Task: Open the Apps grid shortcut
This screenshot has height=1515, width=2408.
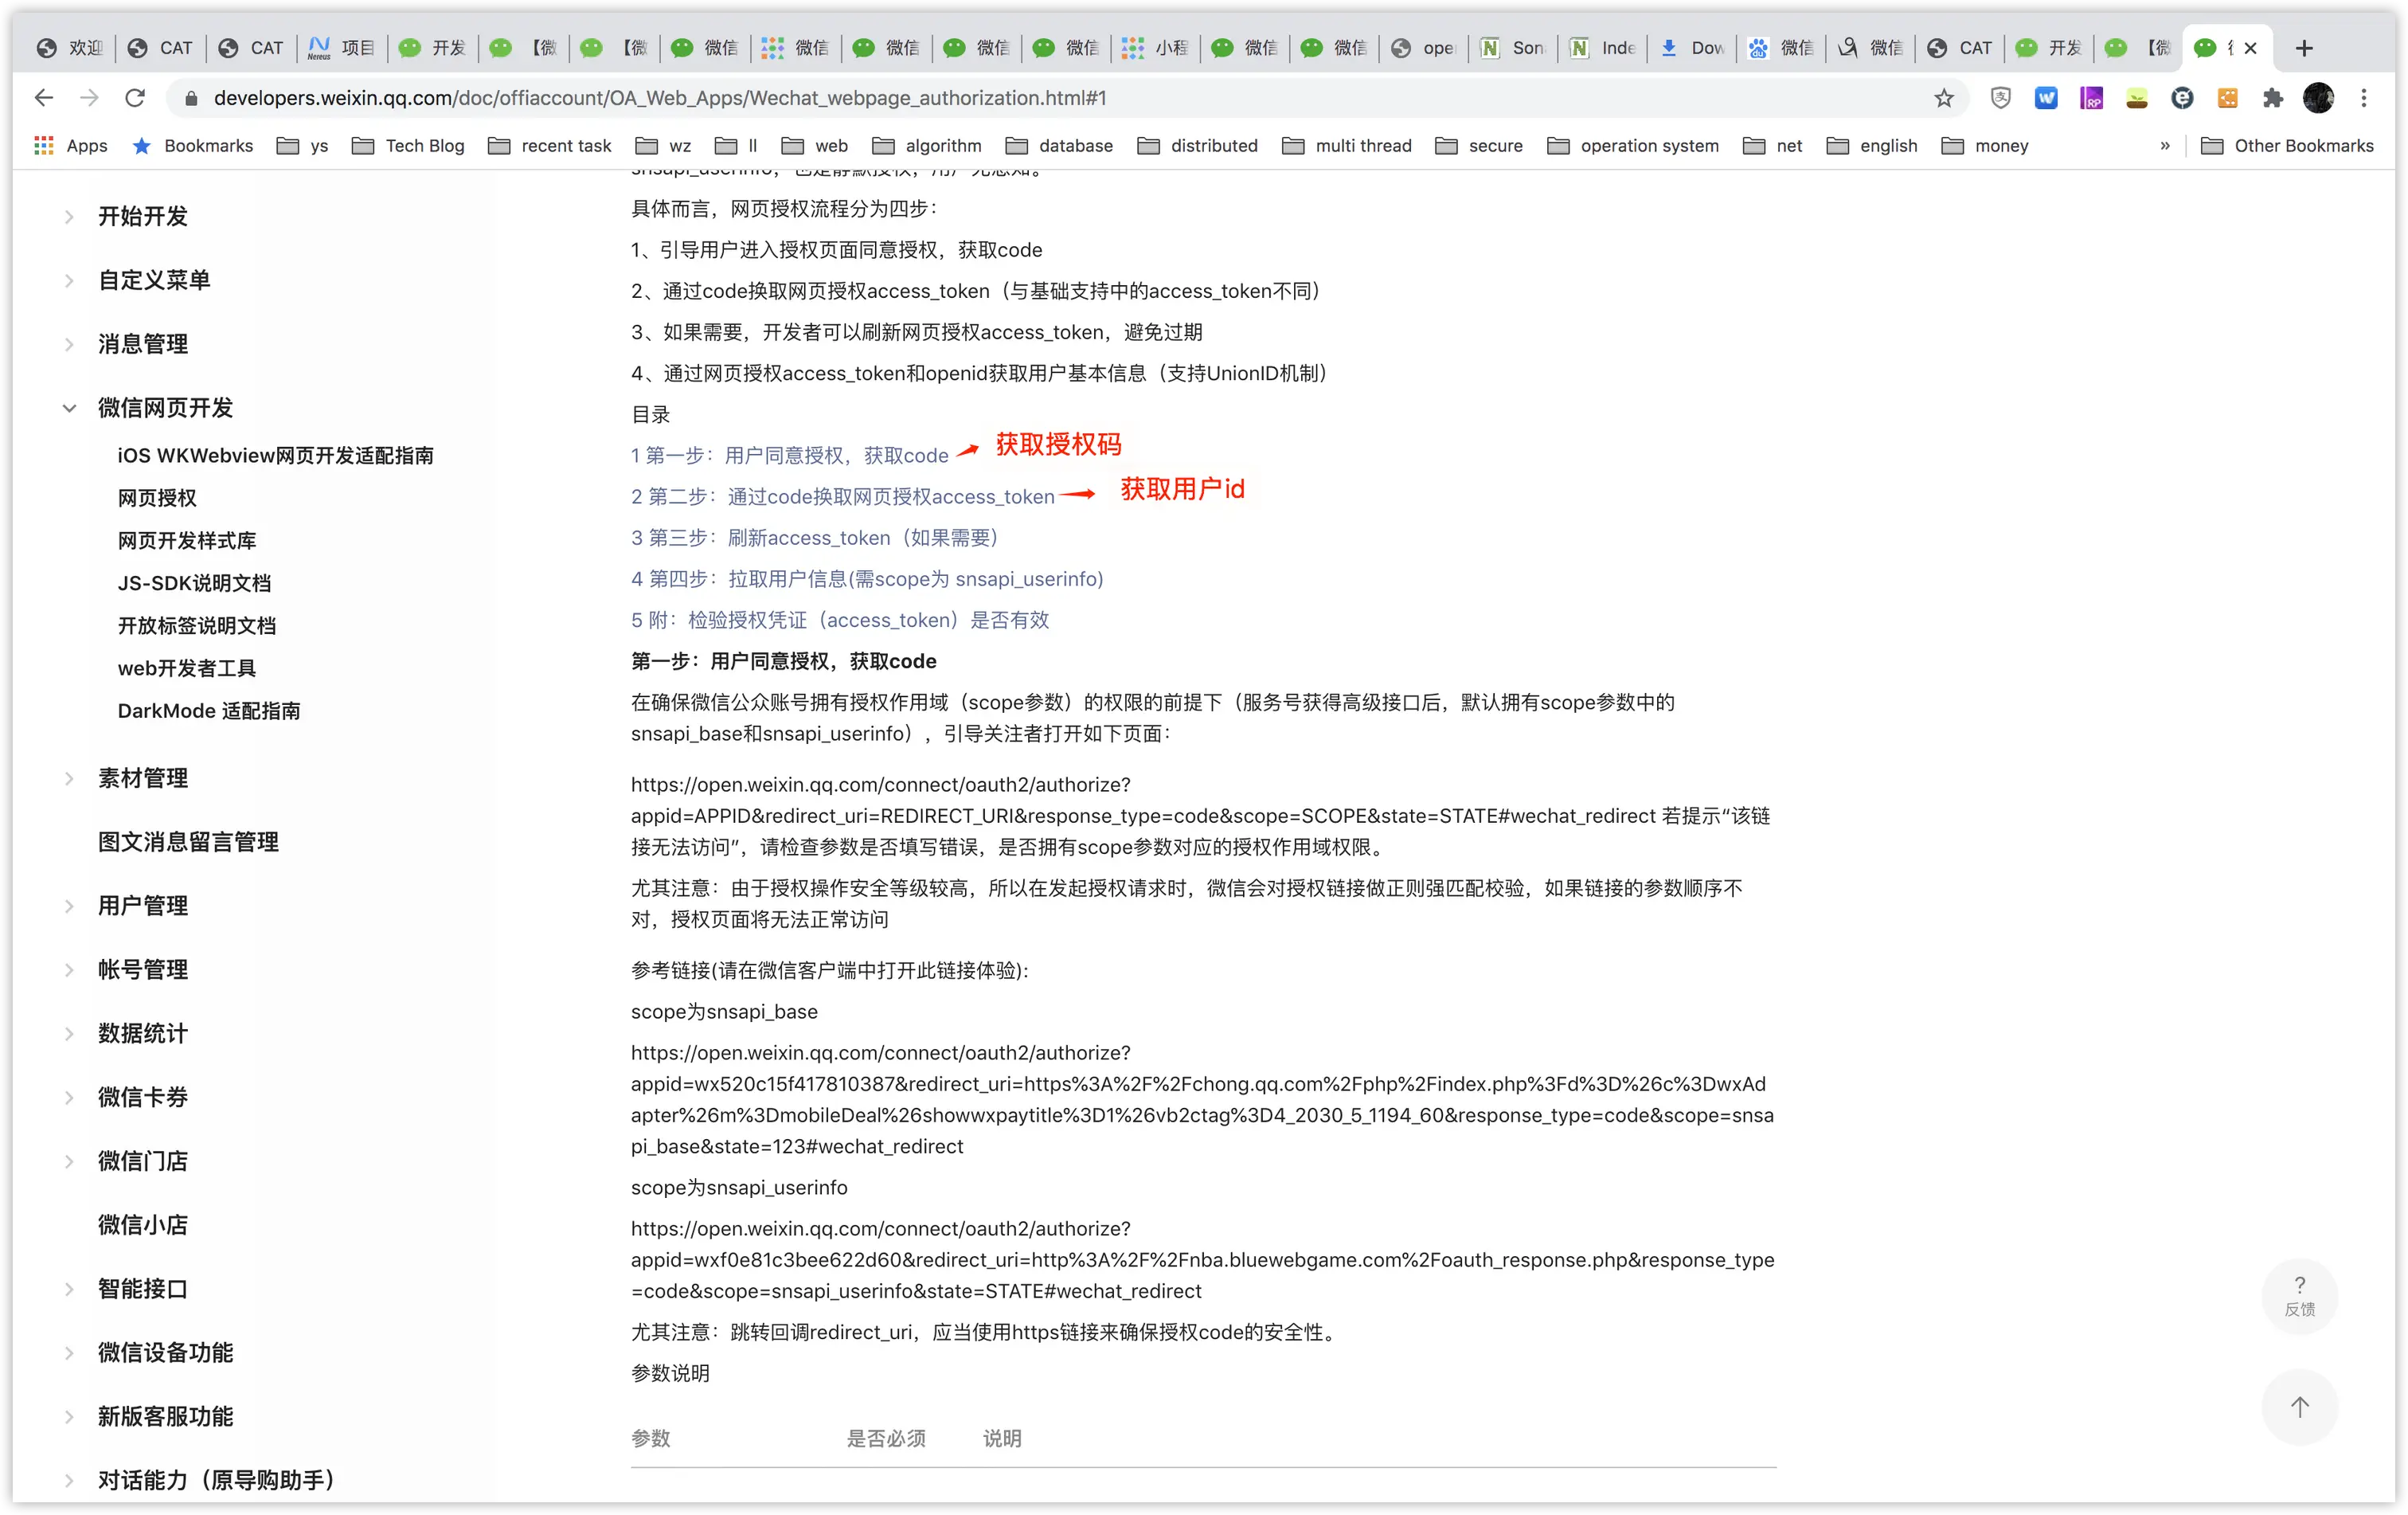Action: click(x=70, y=146)
